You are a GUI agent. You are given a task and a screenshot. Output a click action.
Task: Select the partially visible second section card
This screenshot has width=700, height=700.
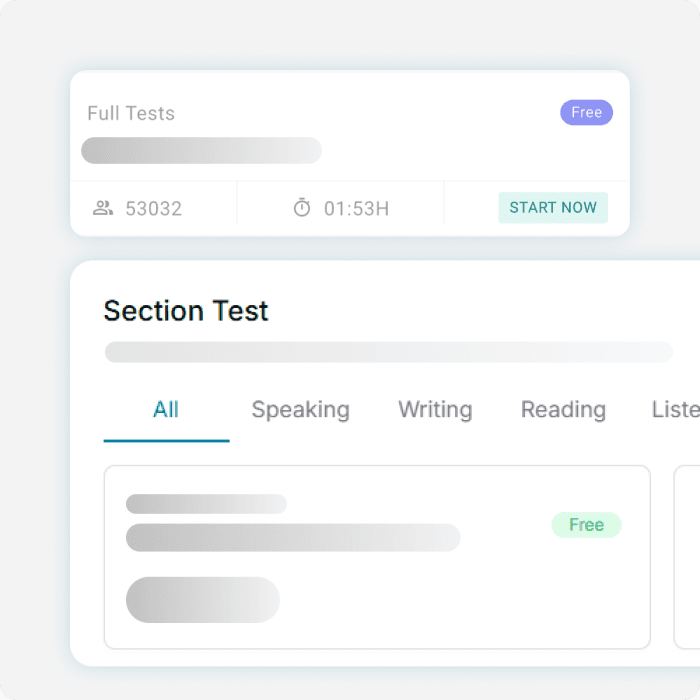(x=687, y=556)
